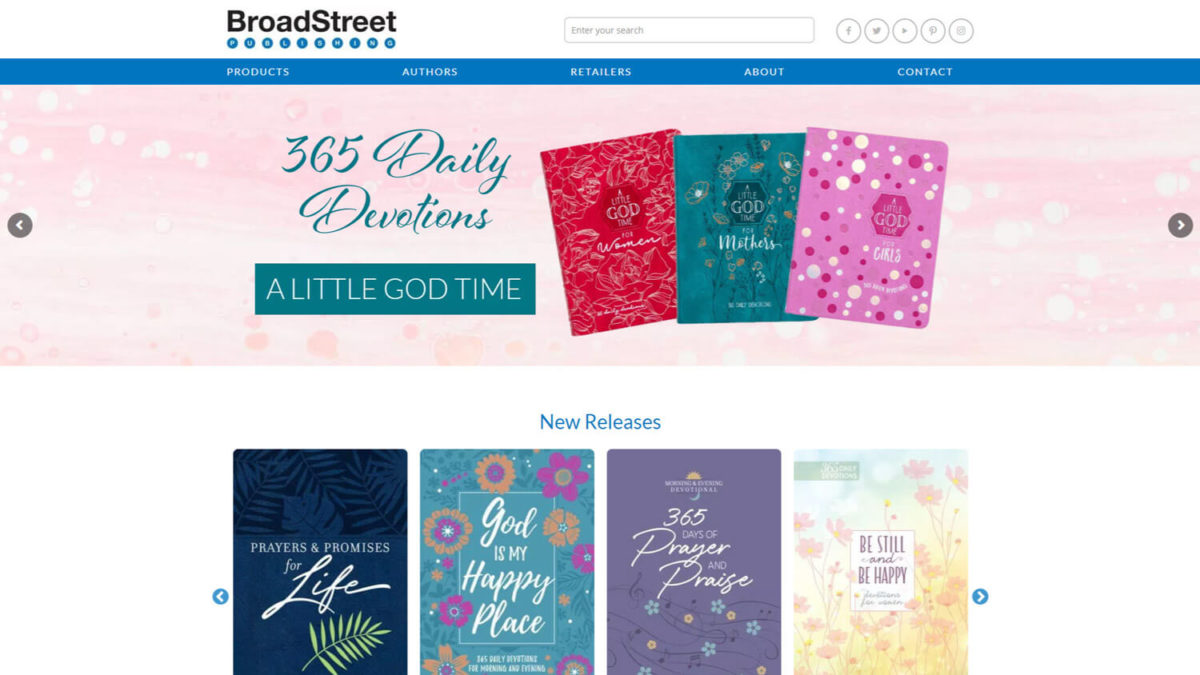
Task: Open the Pinterest social icon
Action: point(933,31)
